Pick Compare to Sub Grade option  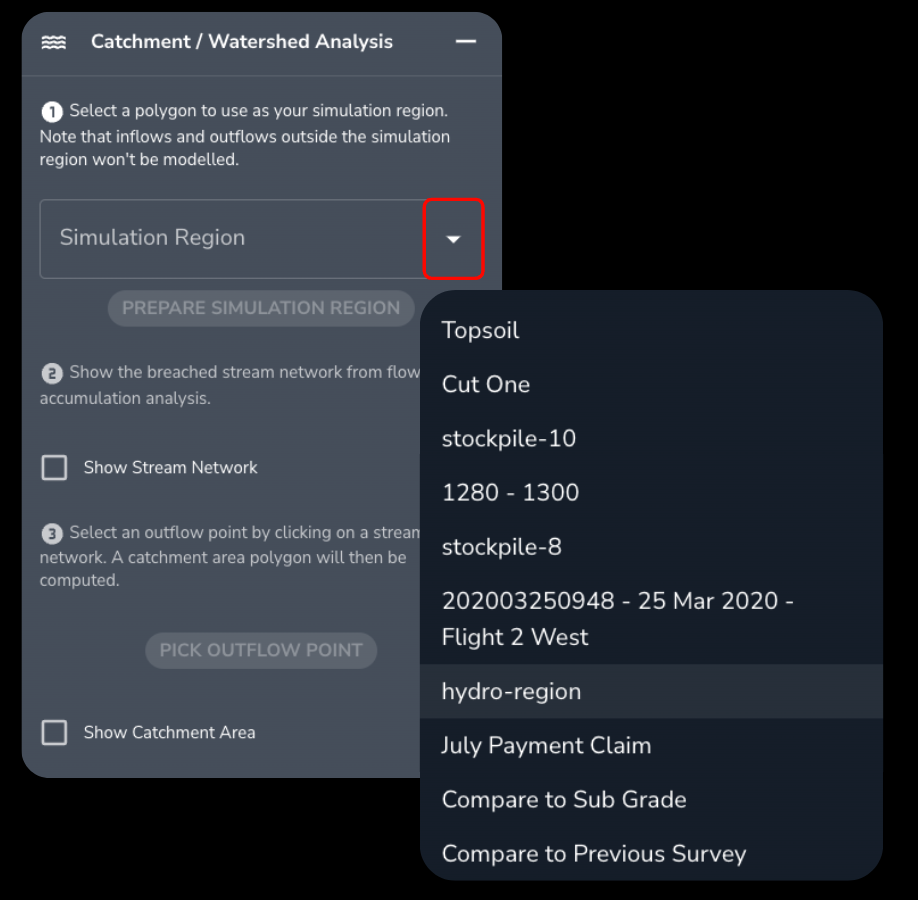(564, 800)
